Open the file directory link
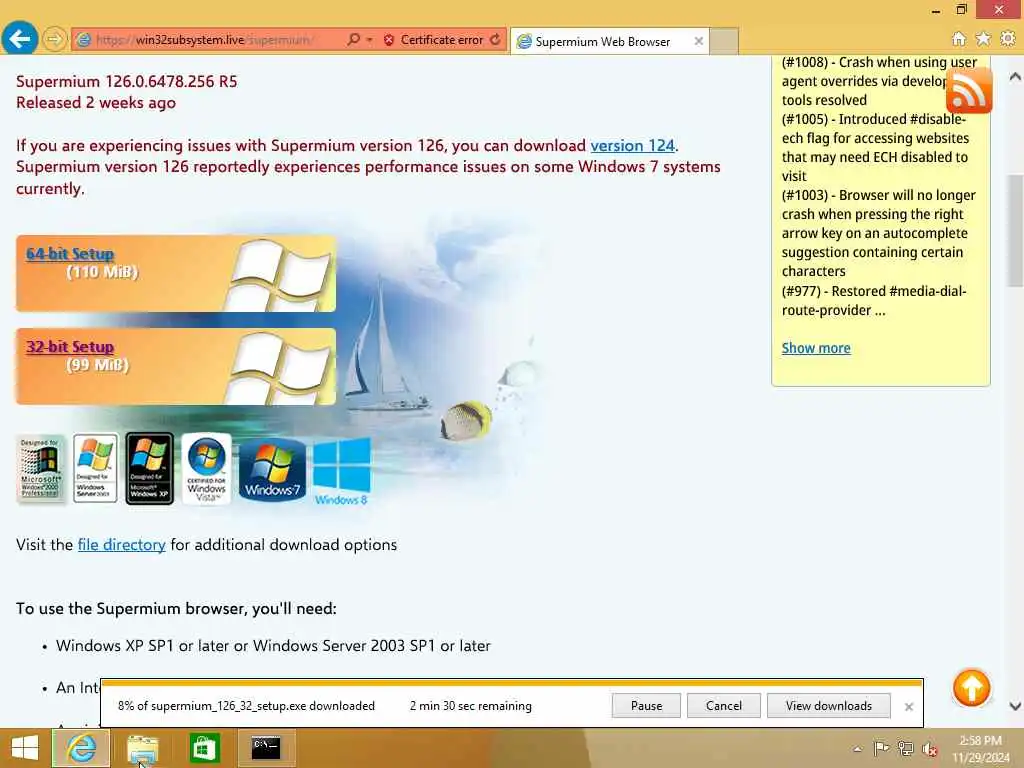1024x768 pixels. pos(121,545)
